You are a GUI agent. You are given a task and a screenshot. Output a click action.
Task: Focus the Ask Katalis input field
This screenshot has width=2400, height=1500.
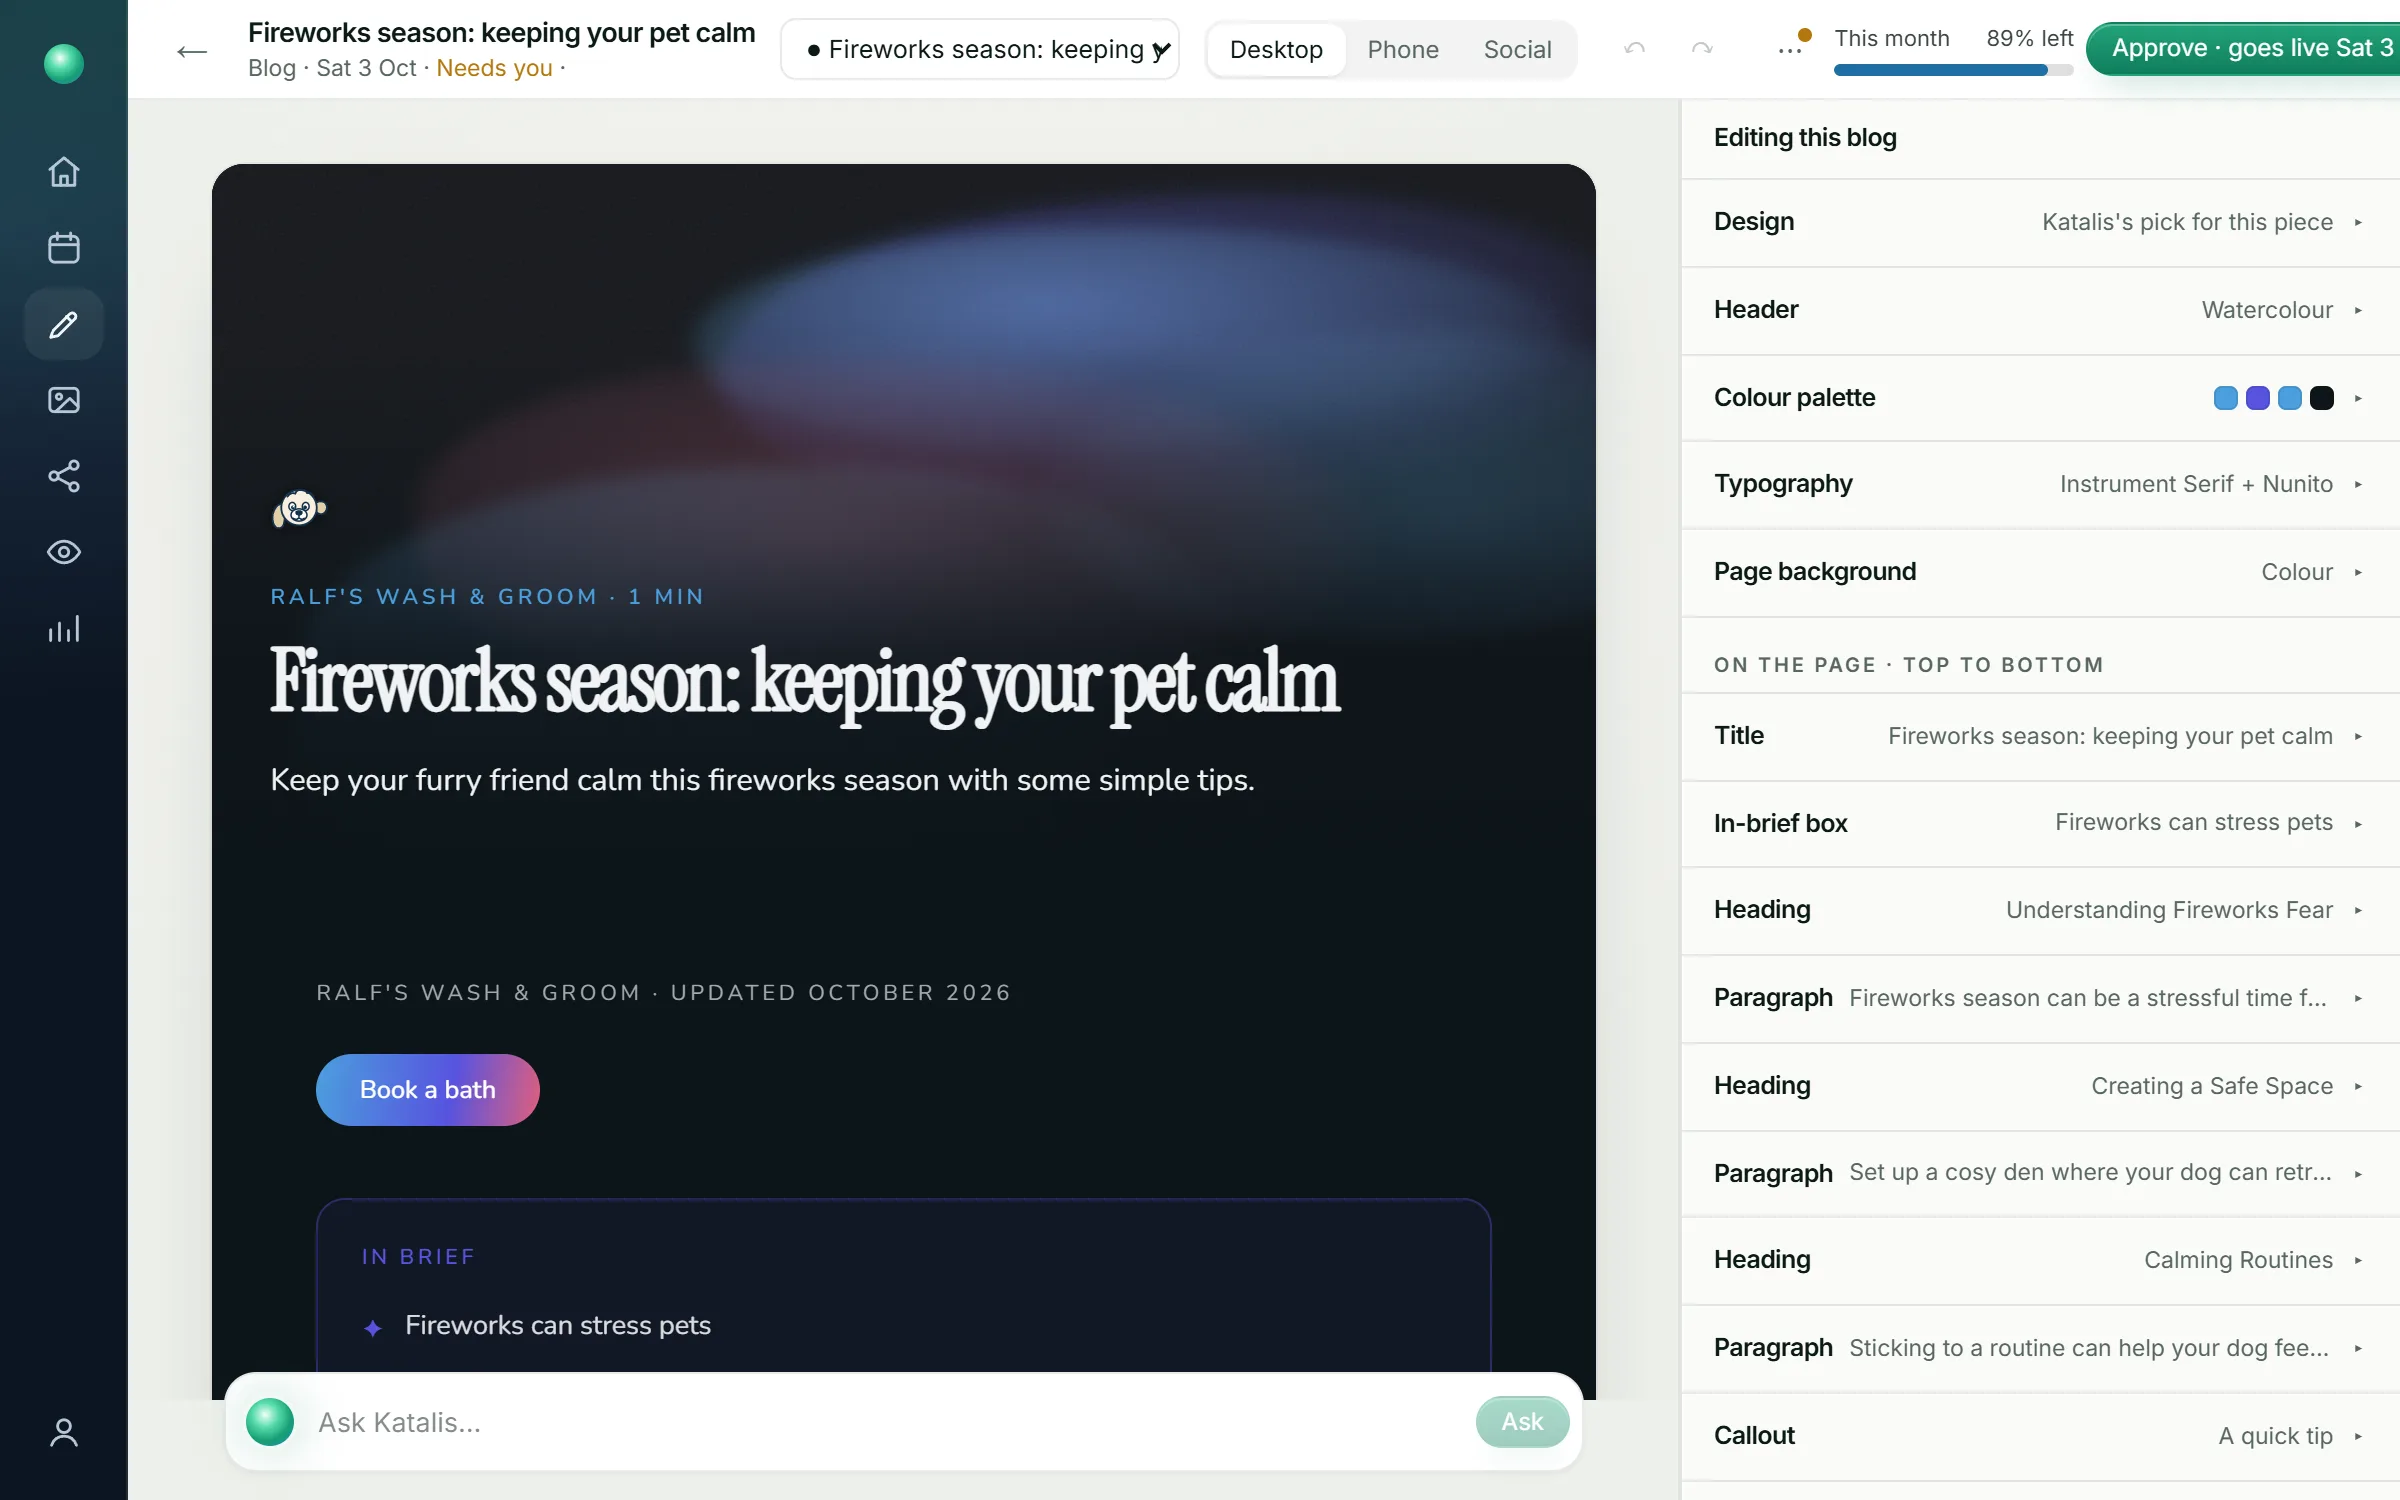[885, 1422]
